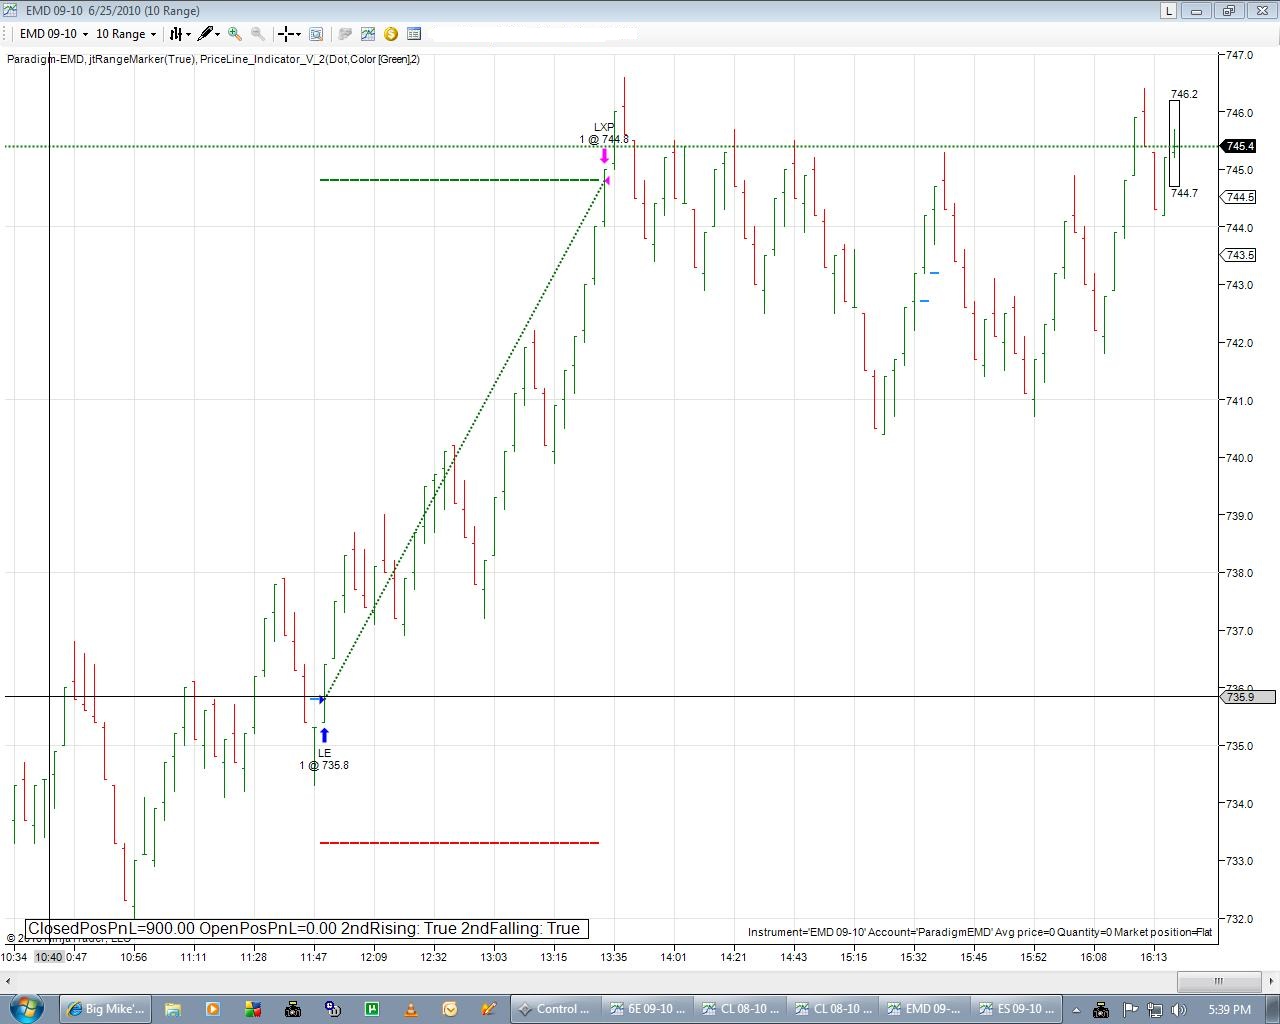Switch to the Control Center taskbar window
The height and width of the screenshot is (1024, 1280).
555,1009
